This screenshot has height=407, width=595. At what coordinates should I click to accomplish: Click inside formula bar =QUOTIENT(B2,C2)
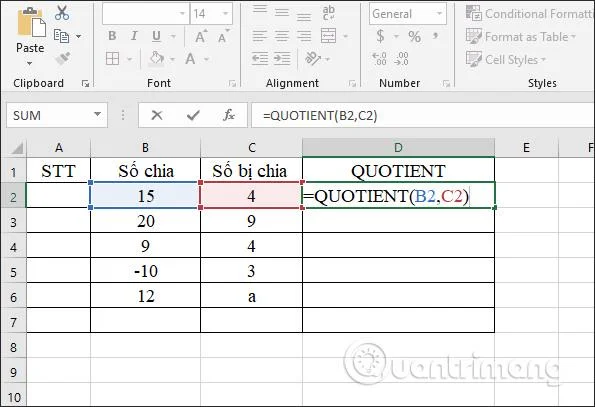click(x=423, y=115)
